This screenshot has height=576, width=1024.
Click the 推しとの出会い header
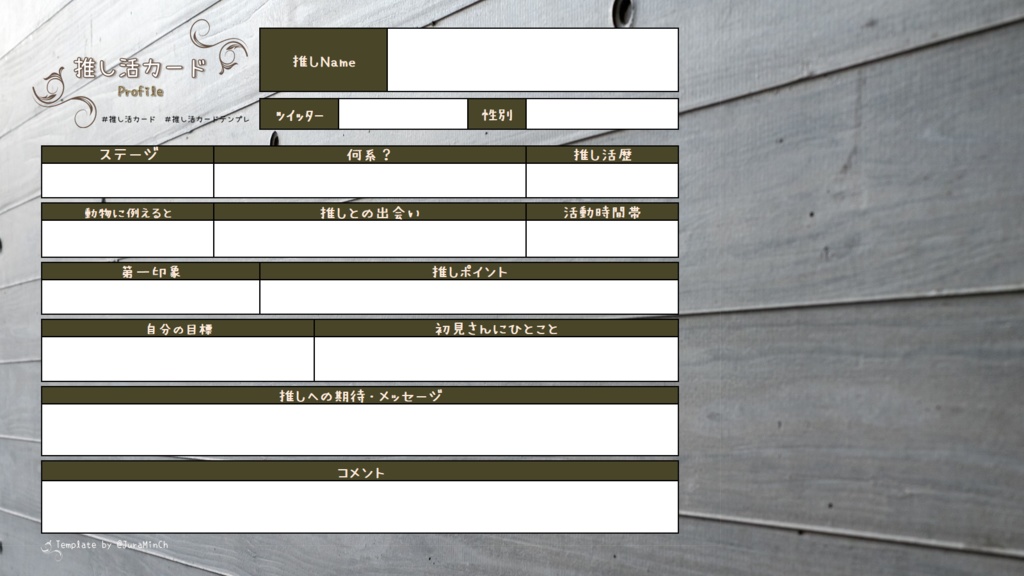click(370, 212)
